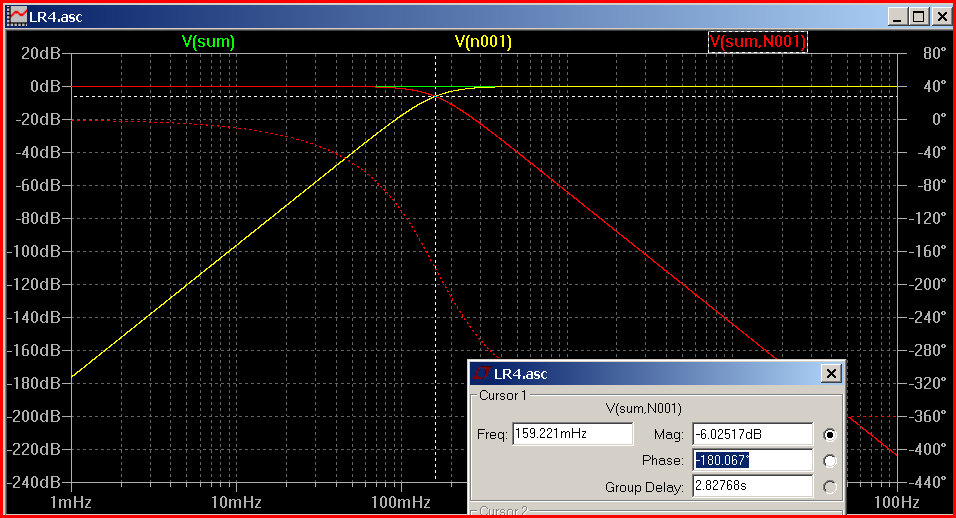Image resolution: width=956 pixels, height=518 pixels.
Task: Click the Group Delay field showing 2.82768s
Action: click(752, 486)
